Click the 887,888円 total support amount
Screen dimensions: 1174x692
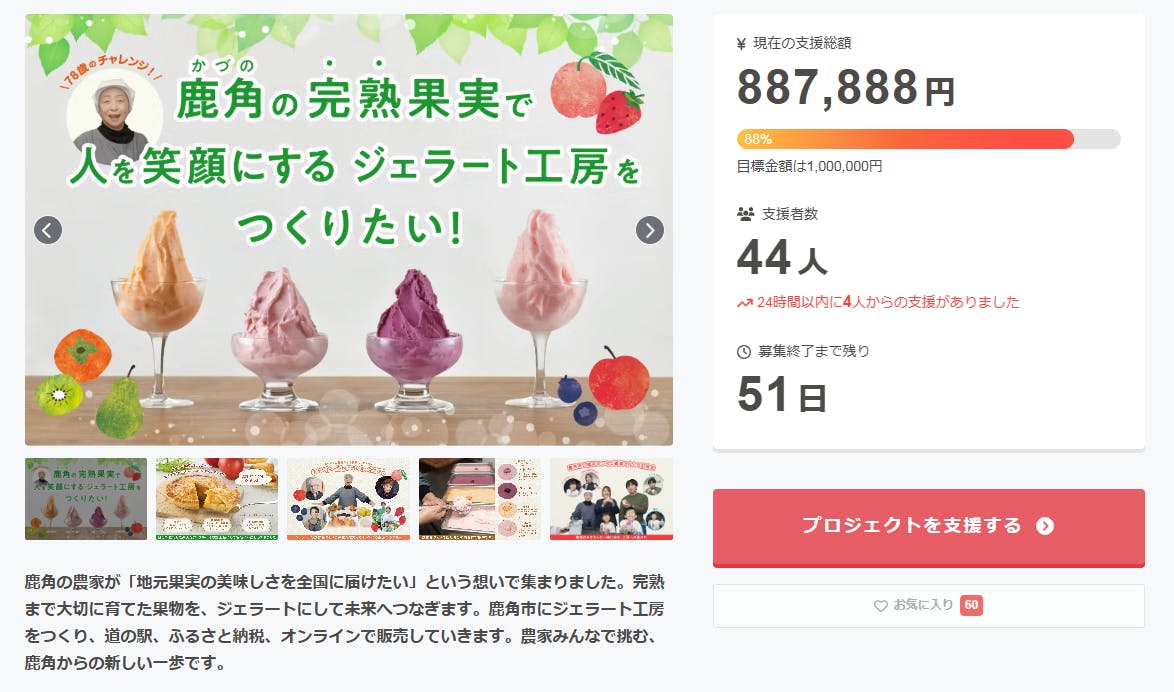[x=846, y=89]
